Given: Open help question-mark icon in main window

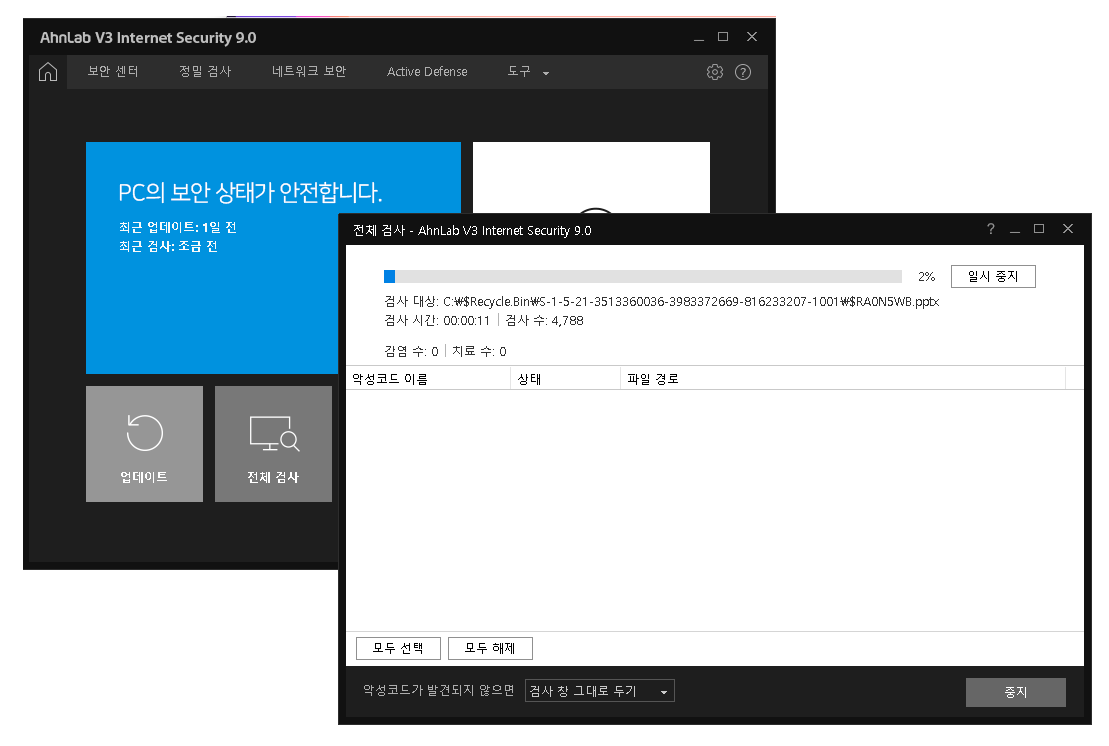Looking at the screenshot, I should [x=743, y=71].
